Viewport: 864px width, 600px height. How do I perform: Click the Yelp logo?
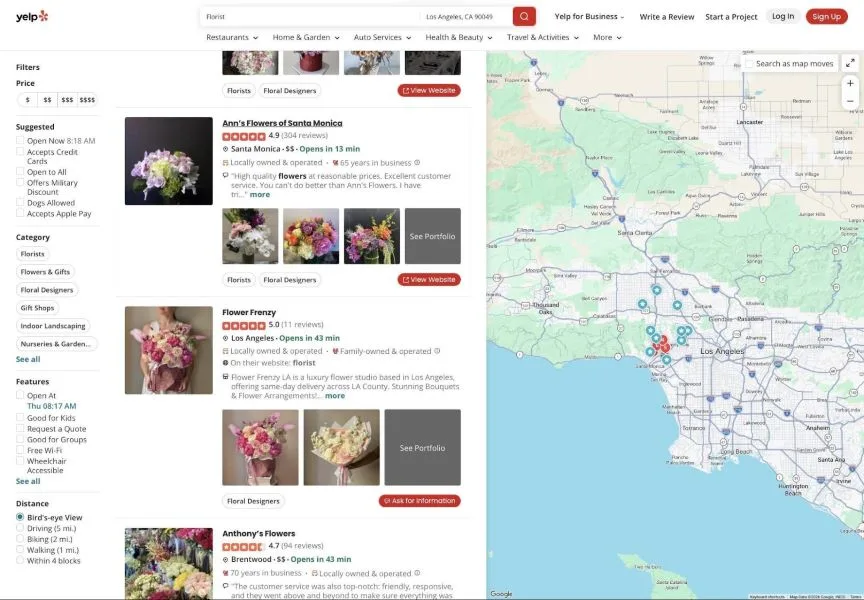(32, 17)
